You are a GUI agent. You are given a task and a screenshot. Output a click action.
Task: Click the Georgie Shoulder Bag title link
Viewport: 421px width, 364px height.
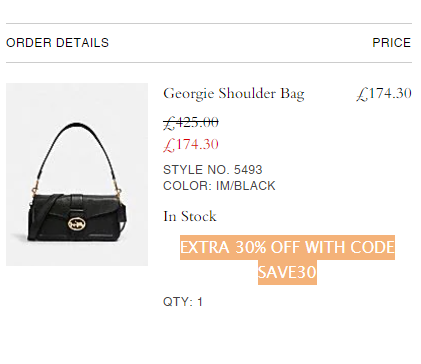234,94
